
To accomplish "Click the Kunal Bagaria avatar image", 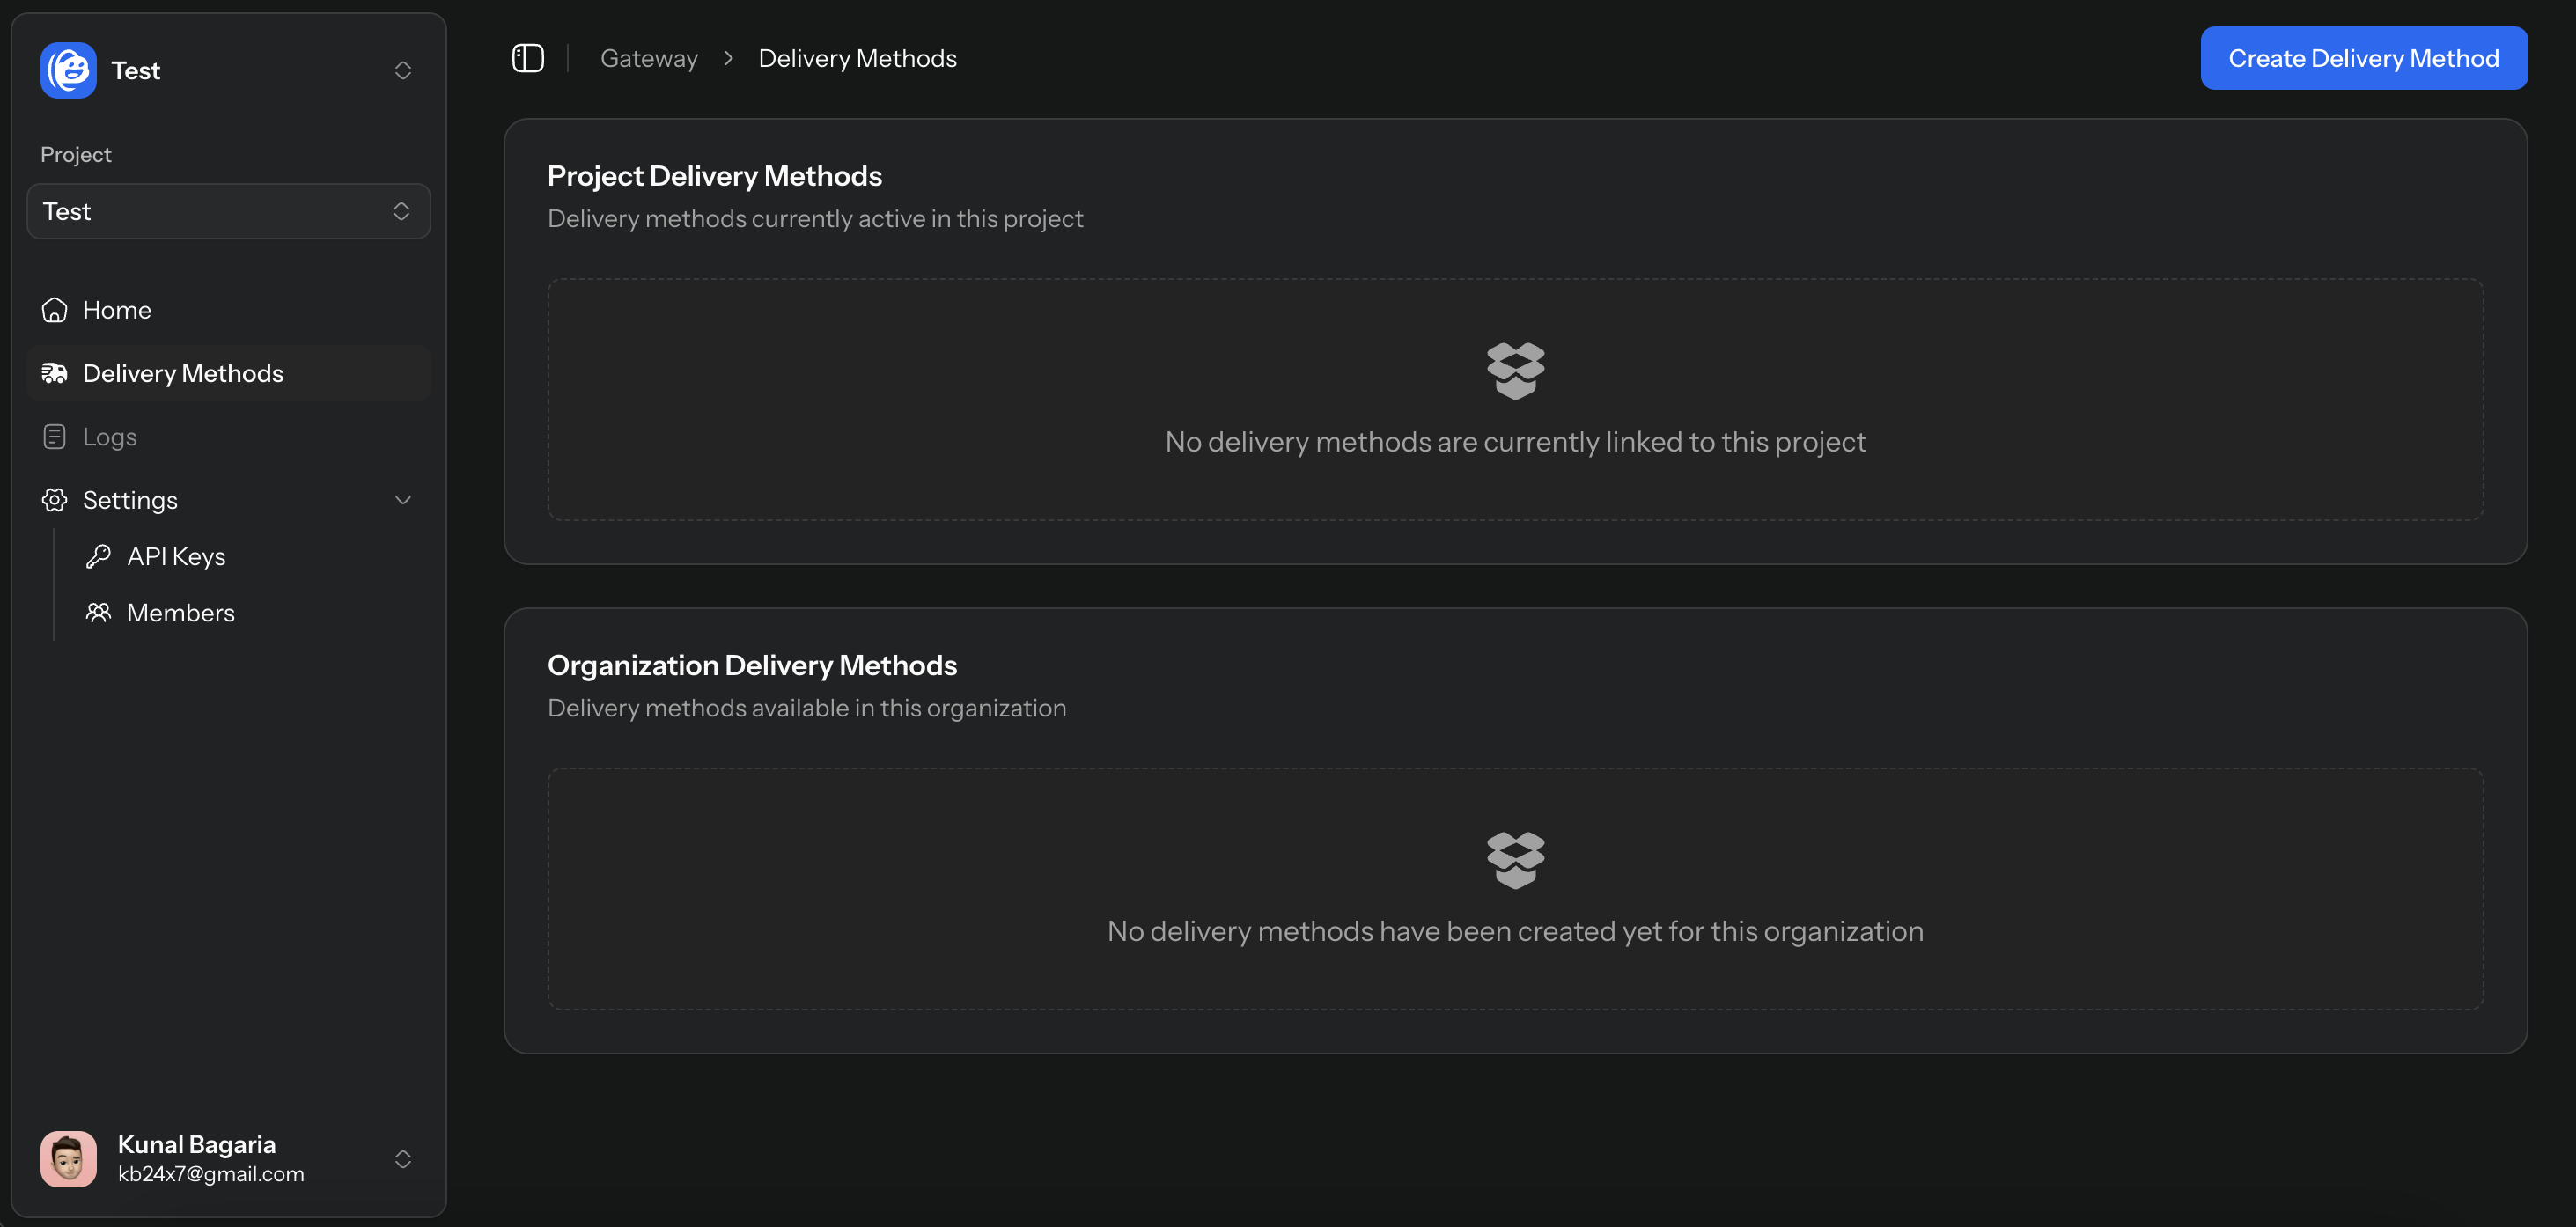I will point(68,1158).
